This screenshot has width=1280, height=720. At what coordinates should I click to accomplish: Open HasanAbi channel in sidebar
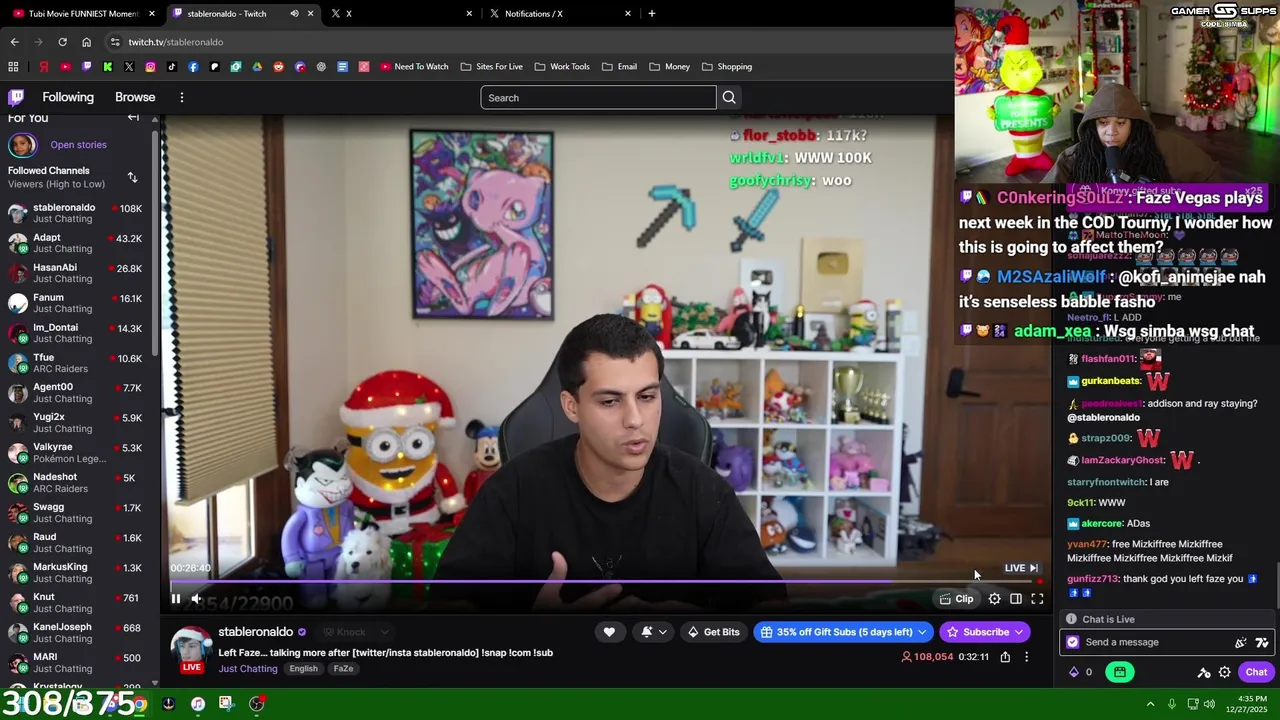click(78, 273)
